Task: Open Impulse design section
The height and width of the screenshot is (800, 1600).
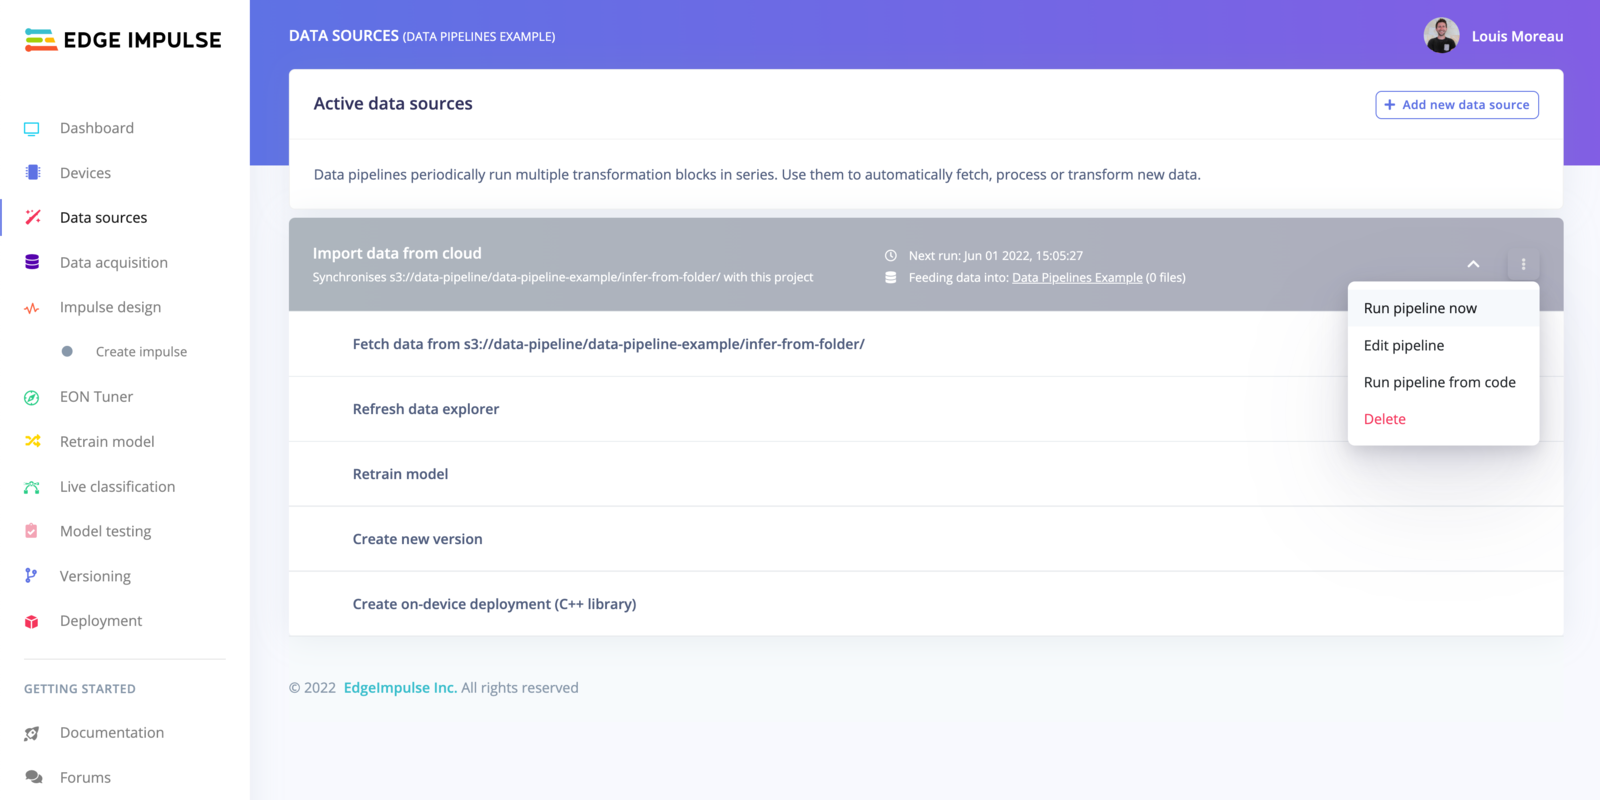Action: click(110, 307)
